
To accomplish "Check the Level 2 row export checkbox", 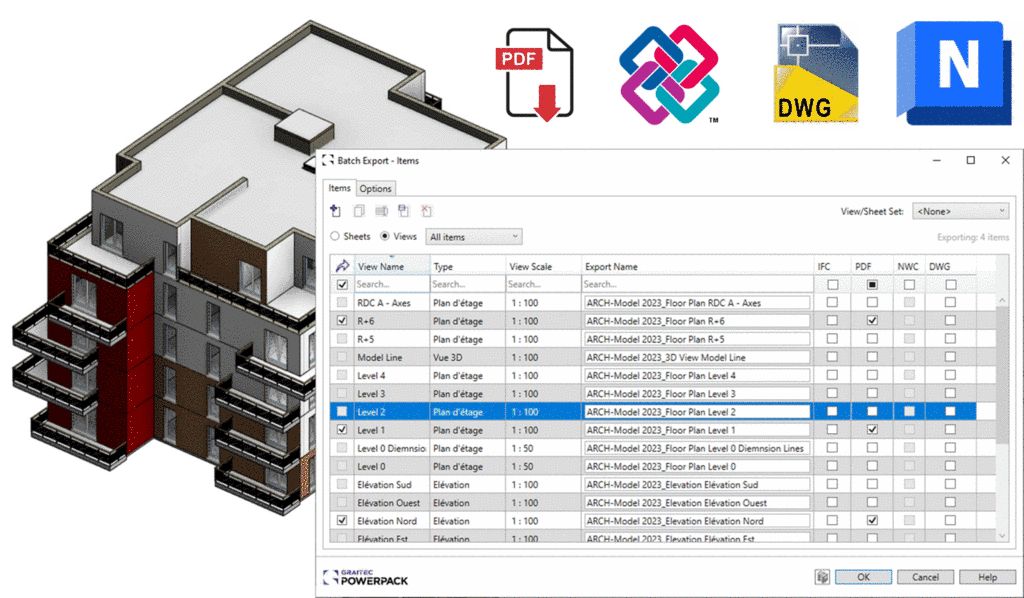I will pos(342,411).
